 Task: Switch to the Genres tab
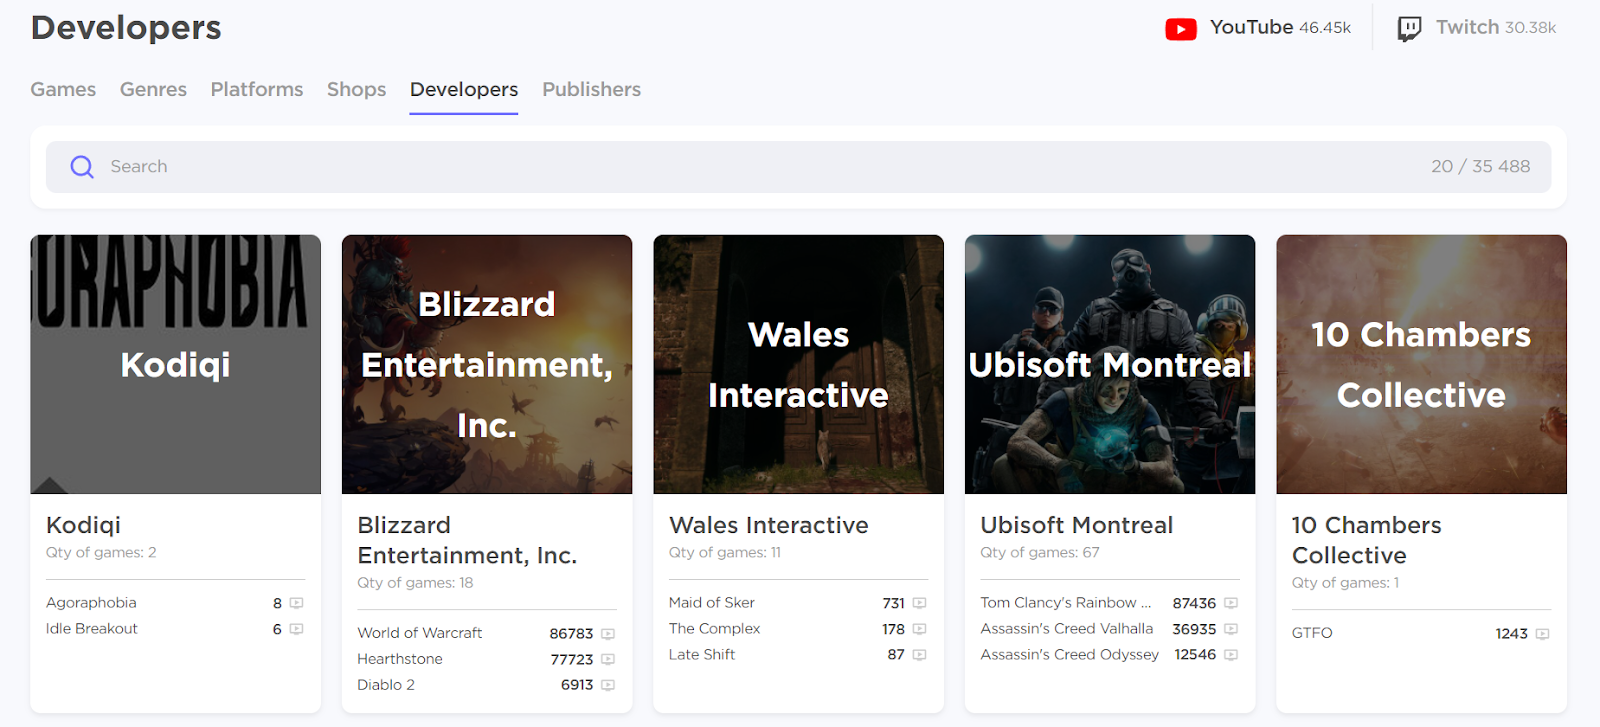point(153,89)
